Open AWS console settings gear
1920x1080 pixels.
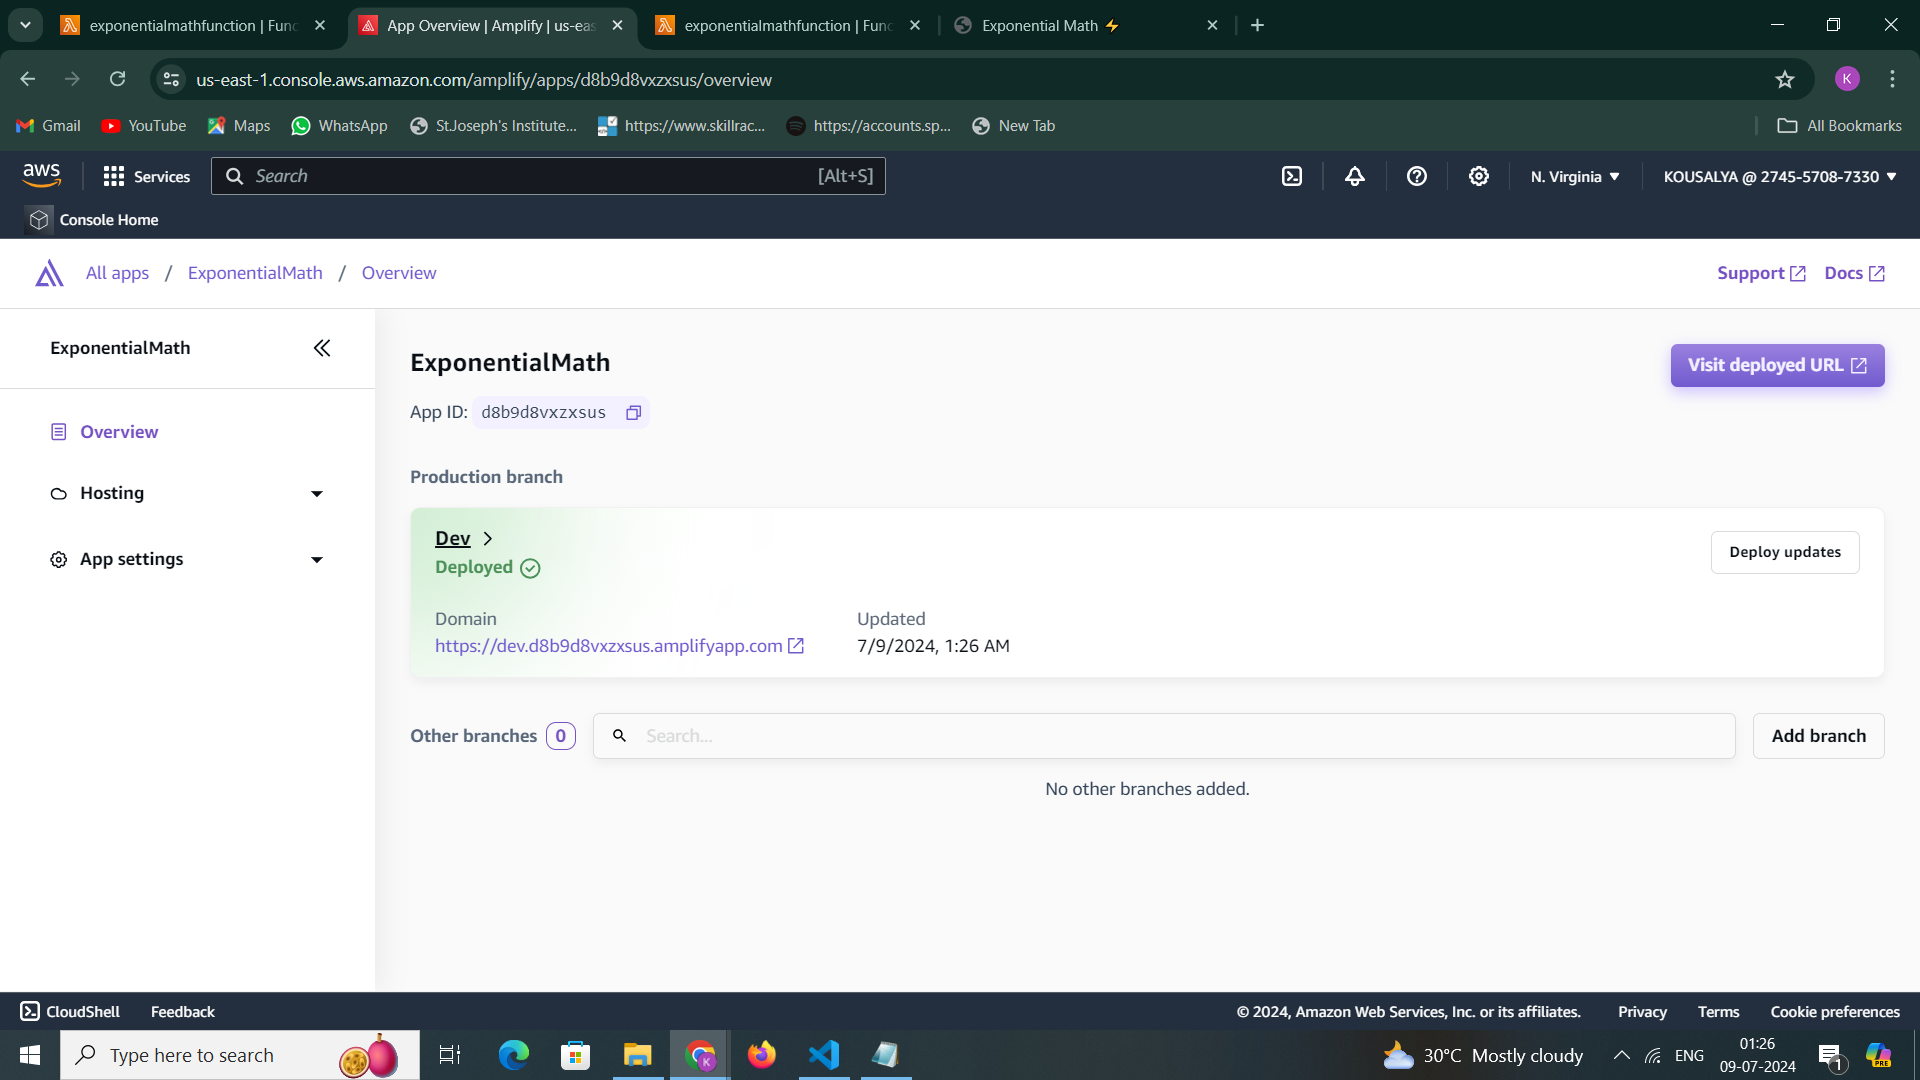1478,177
